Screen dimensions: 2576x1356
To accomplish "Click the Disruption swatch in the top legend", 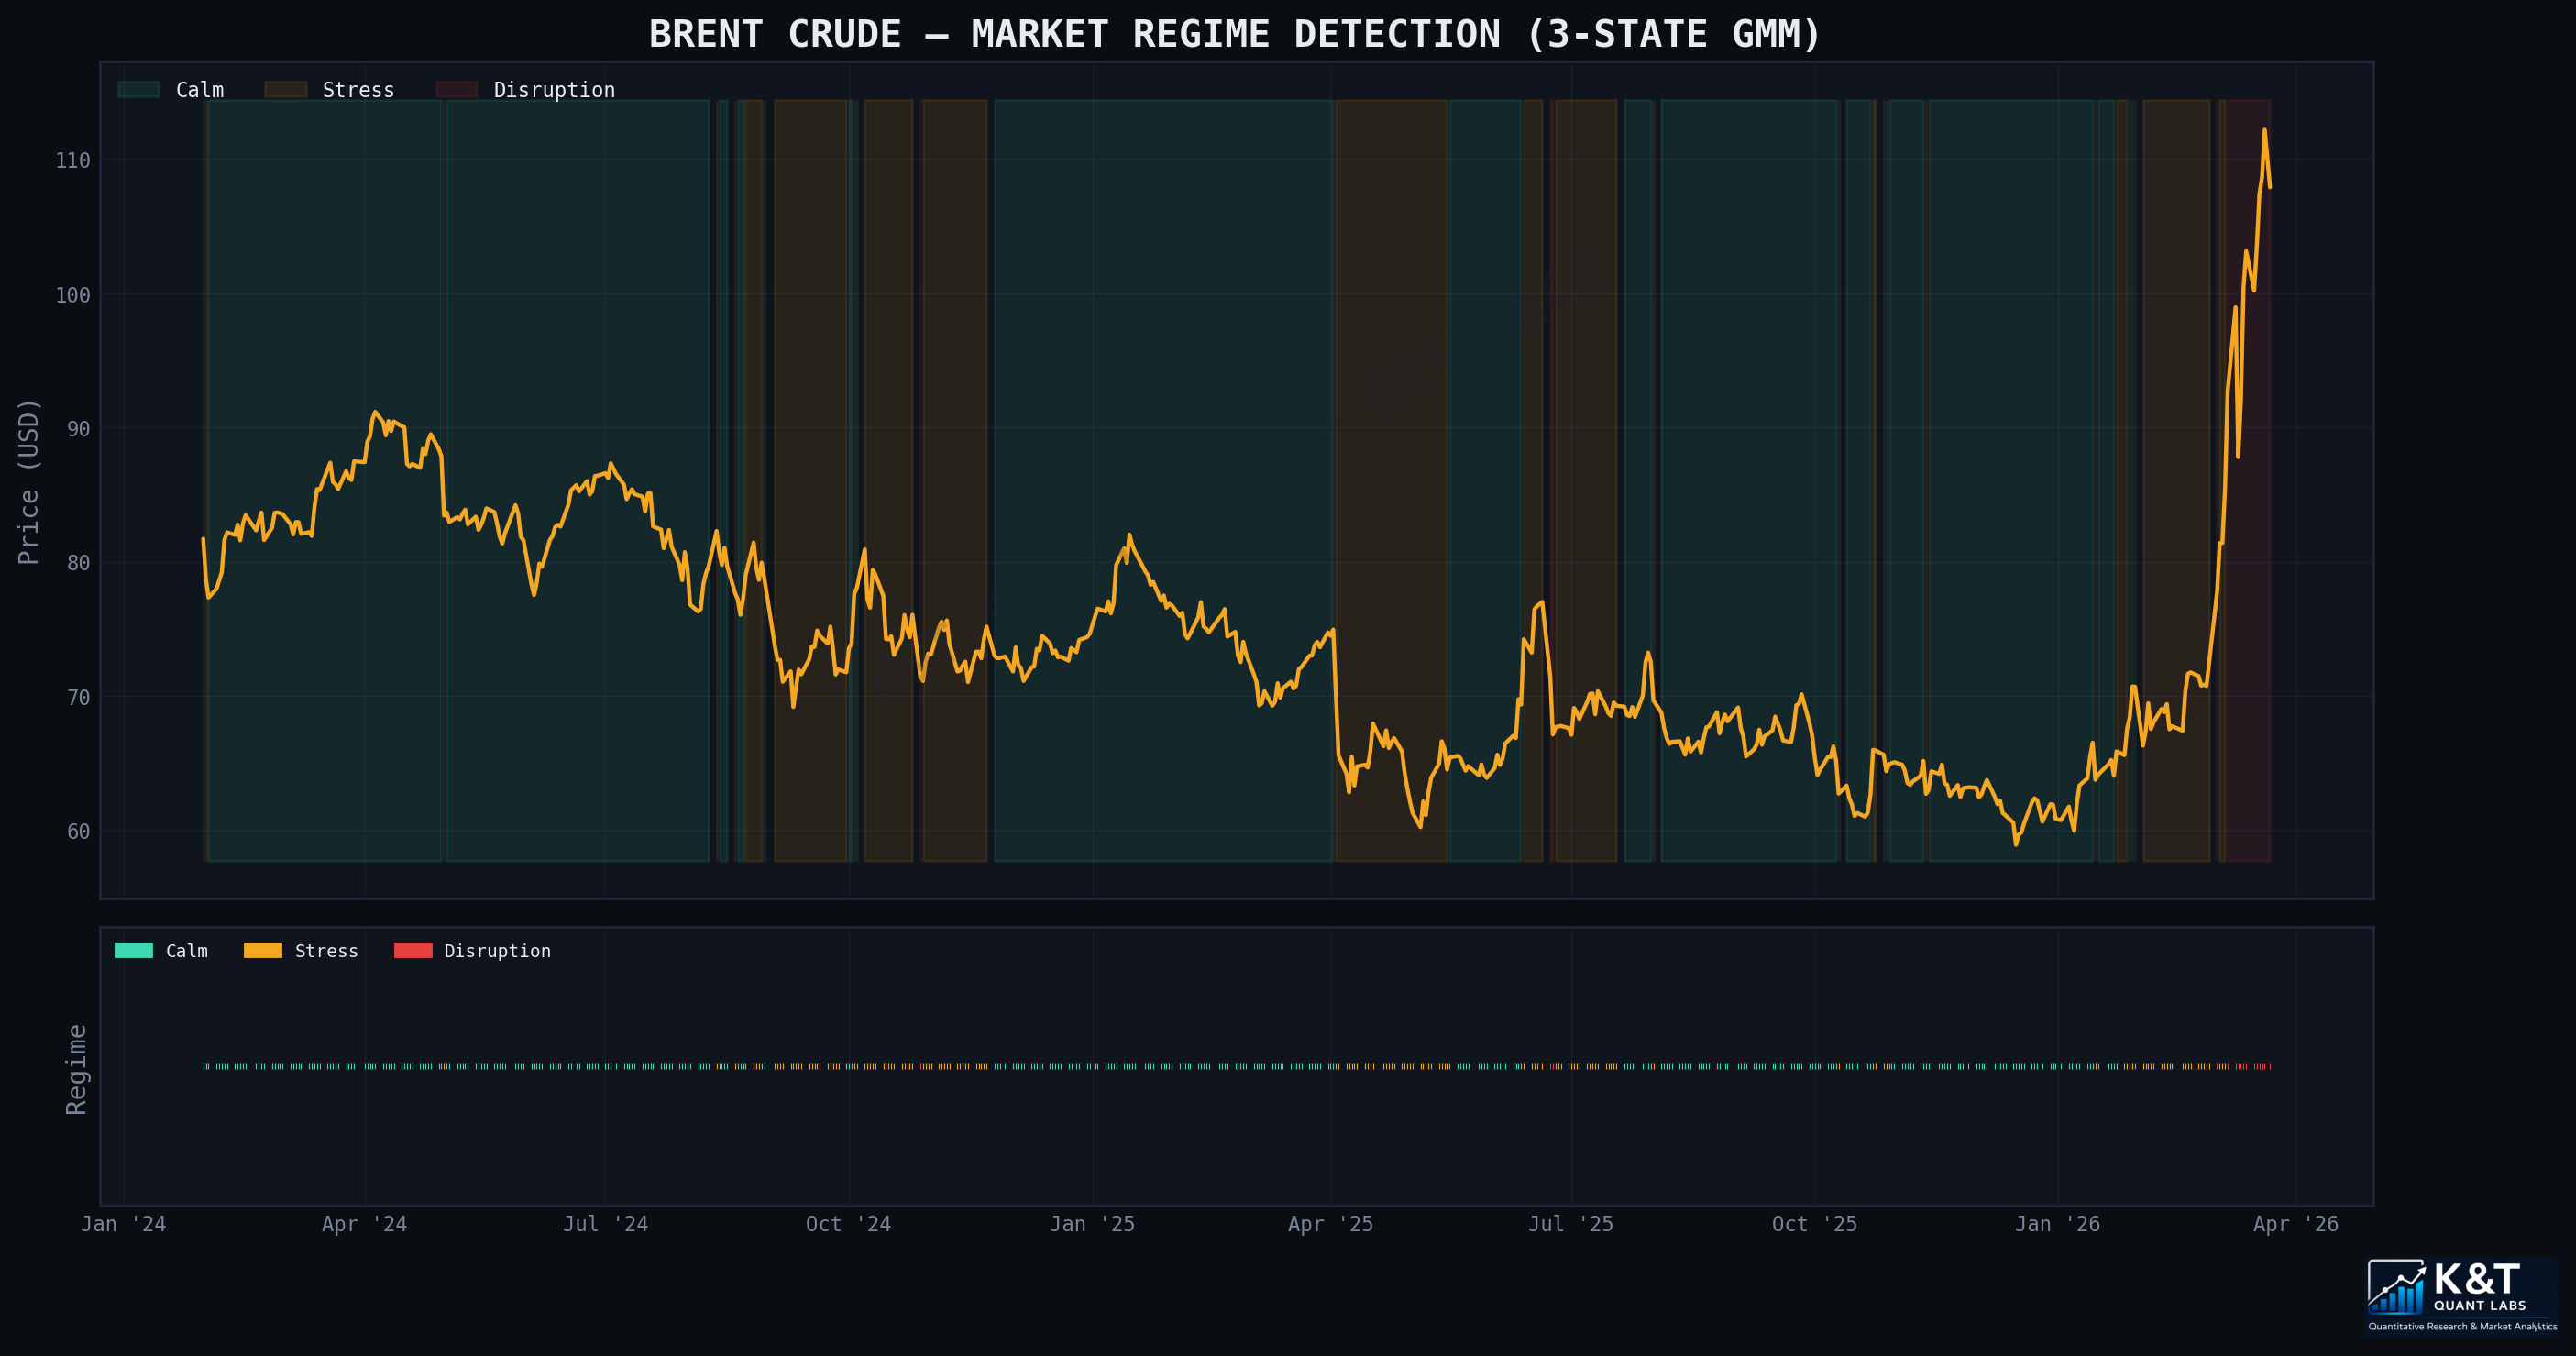I will click(x=457, y=90).
